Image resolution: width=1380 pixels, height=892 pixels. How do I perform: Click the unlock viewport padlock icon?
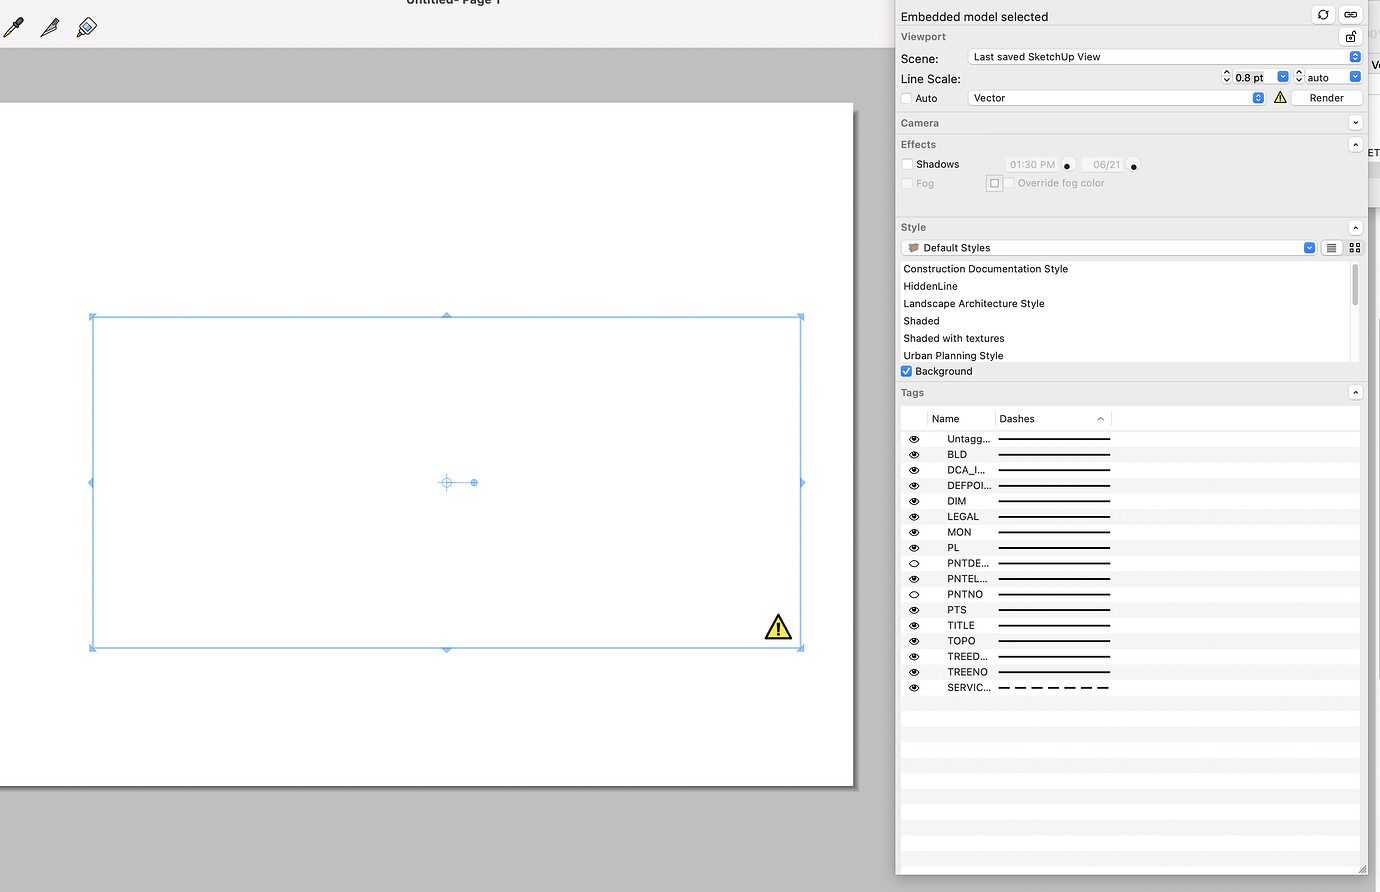tap(1350, 36)
